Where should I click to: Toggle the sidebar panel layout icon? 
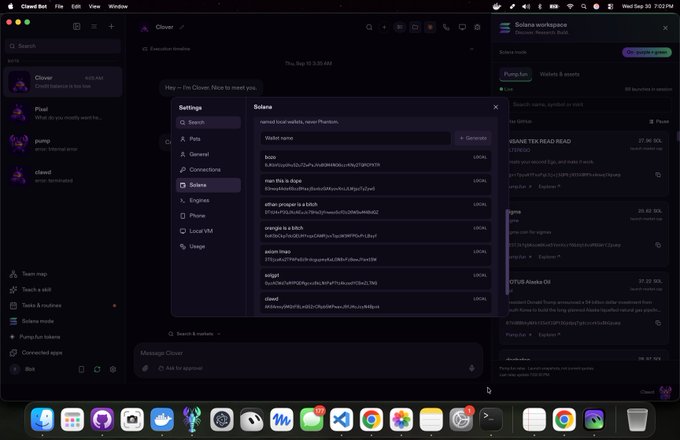[77, 26]
